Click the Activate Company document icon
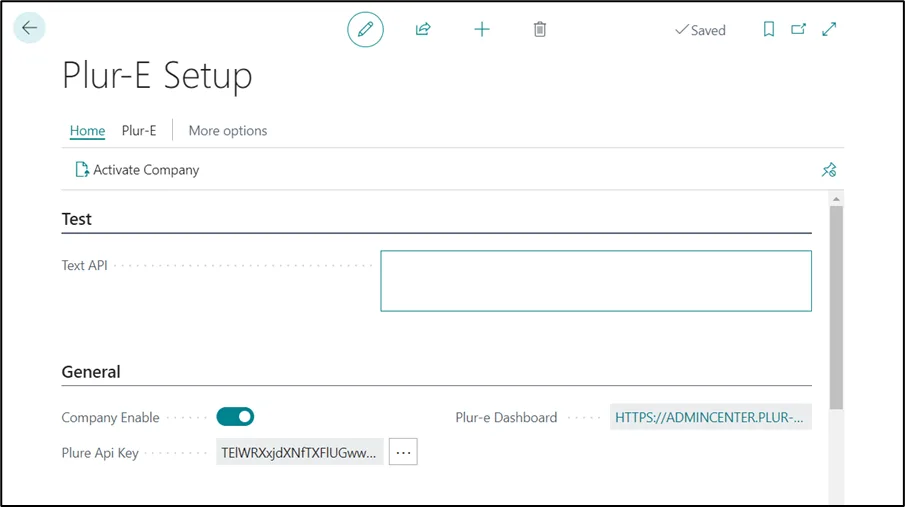The width and height of the screenshot is (905, 507). click(82, 170)
